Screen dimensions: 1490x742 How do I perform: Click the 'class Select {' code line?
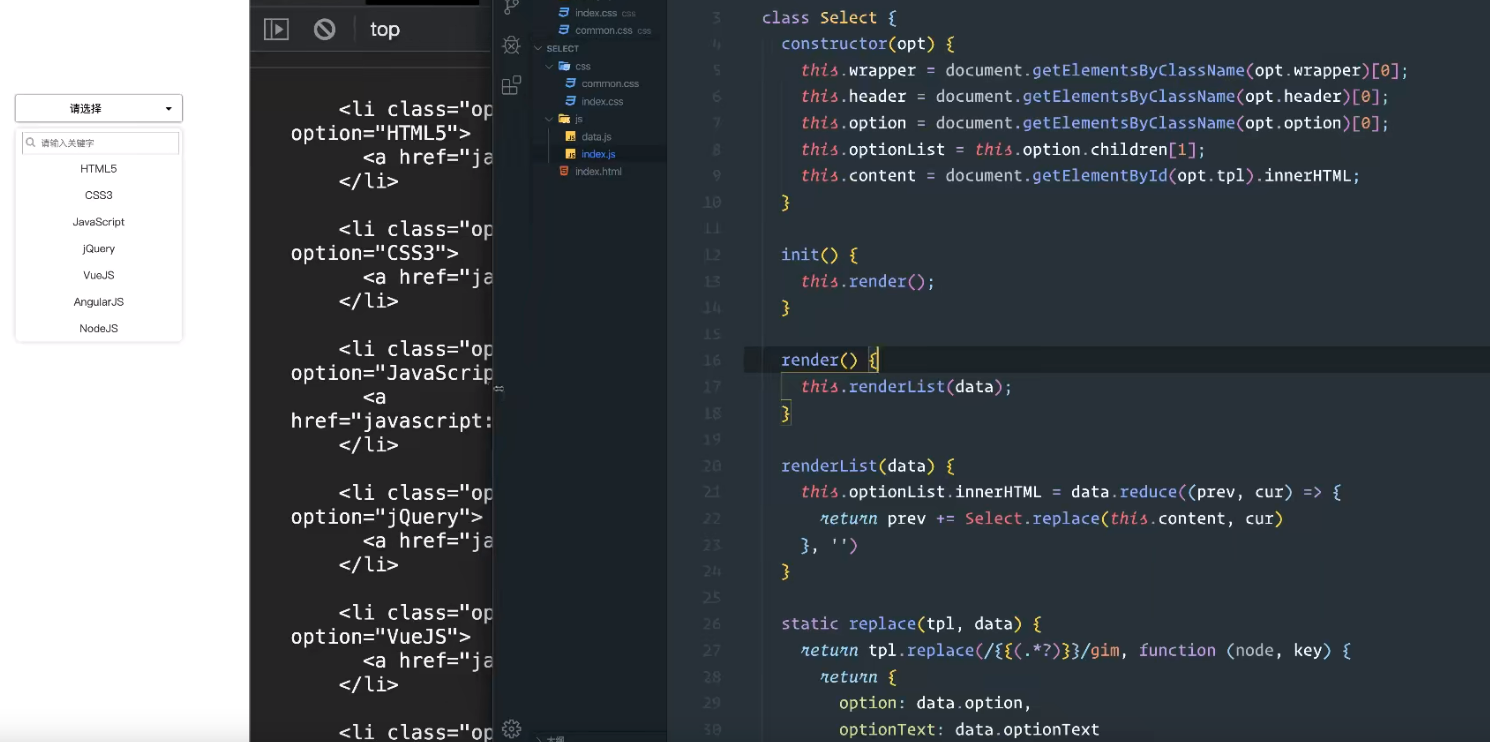point(829,18)
